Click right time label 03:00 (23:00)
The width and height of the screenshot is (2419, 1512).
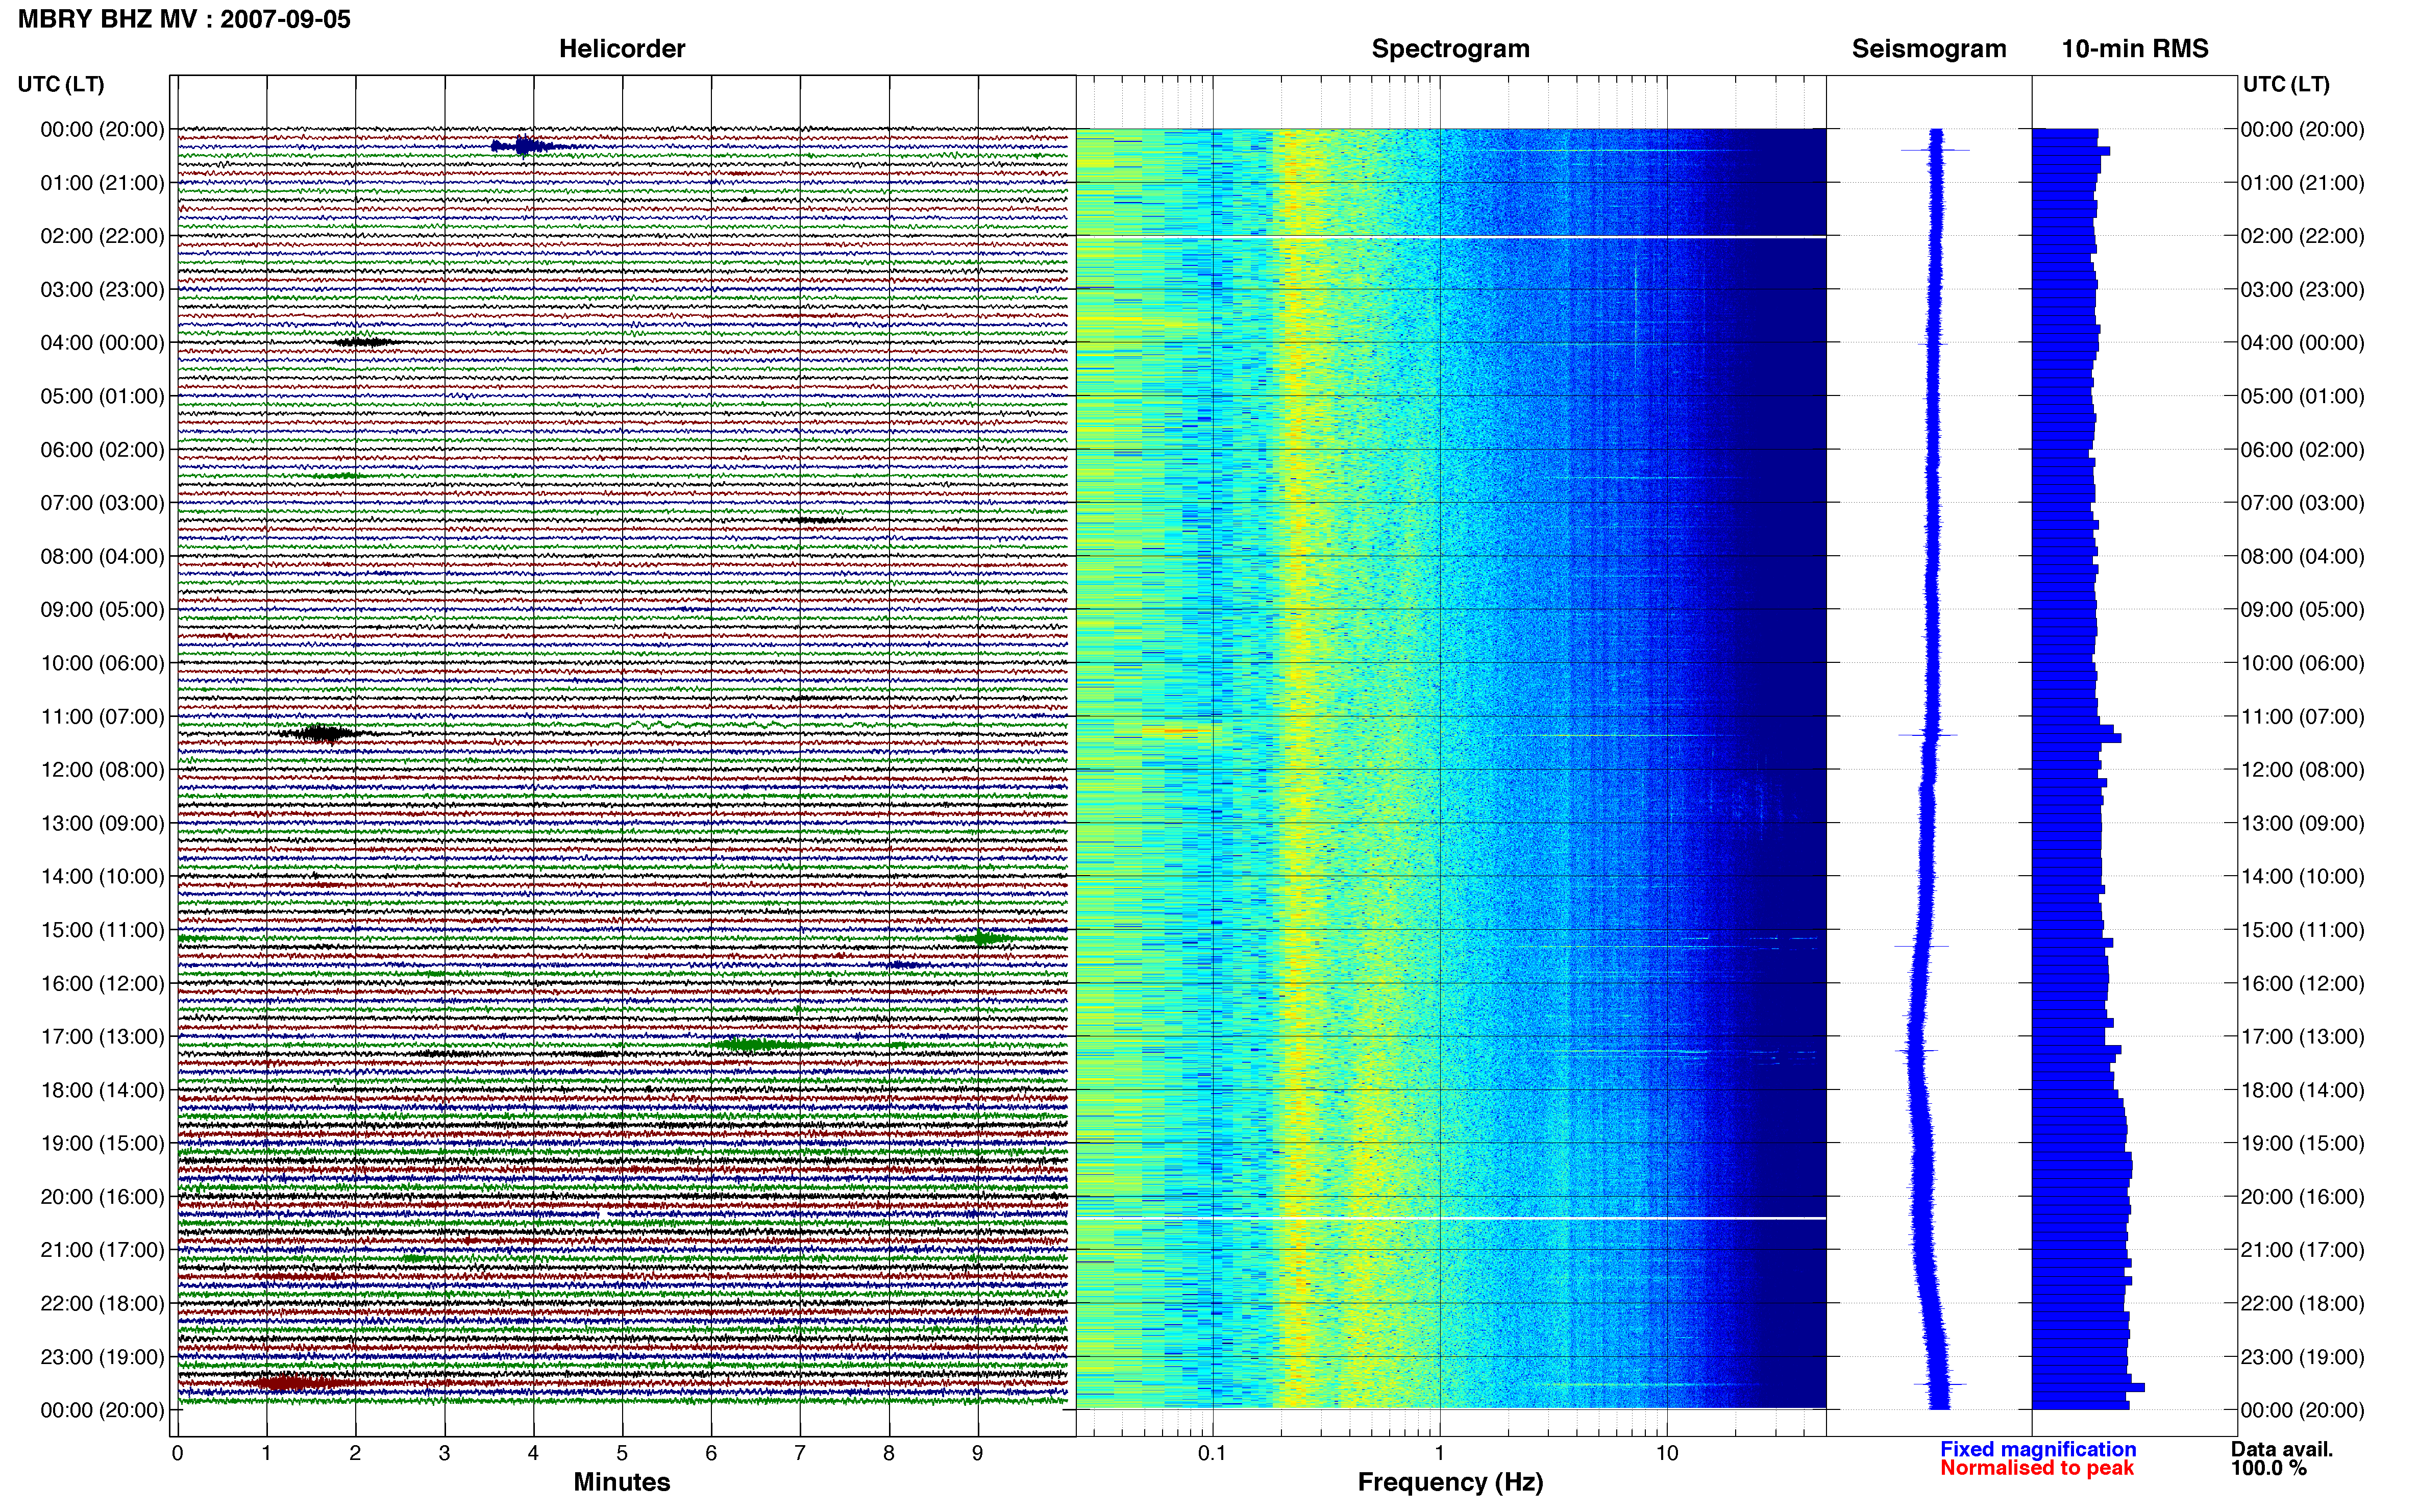[2302, 290]
